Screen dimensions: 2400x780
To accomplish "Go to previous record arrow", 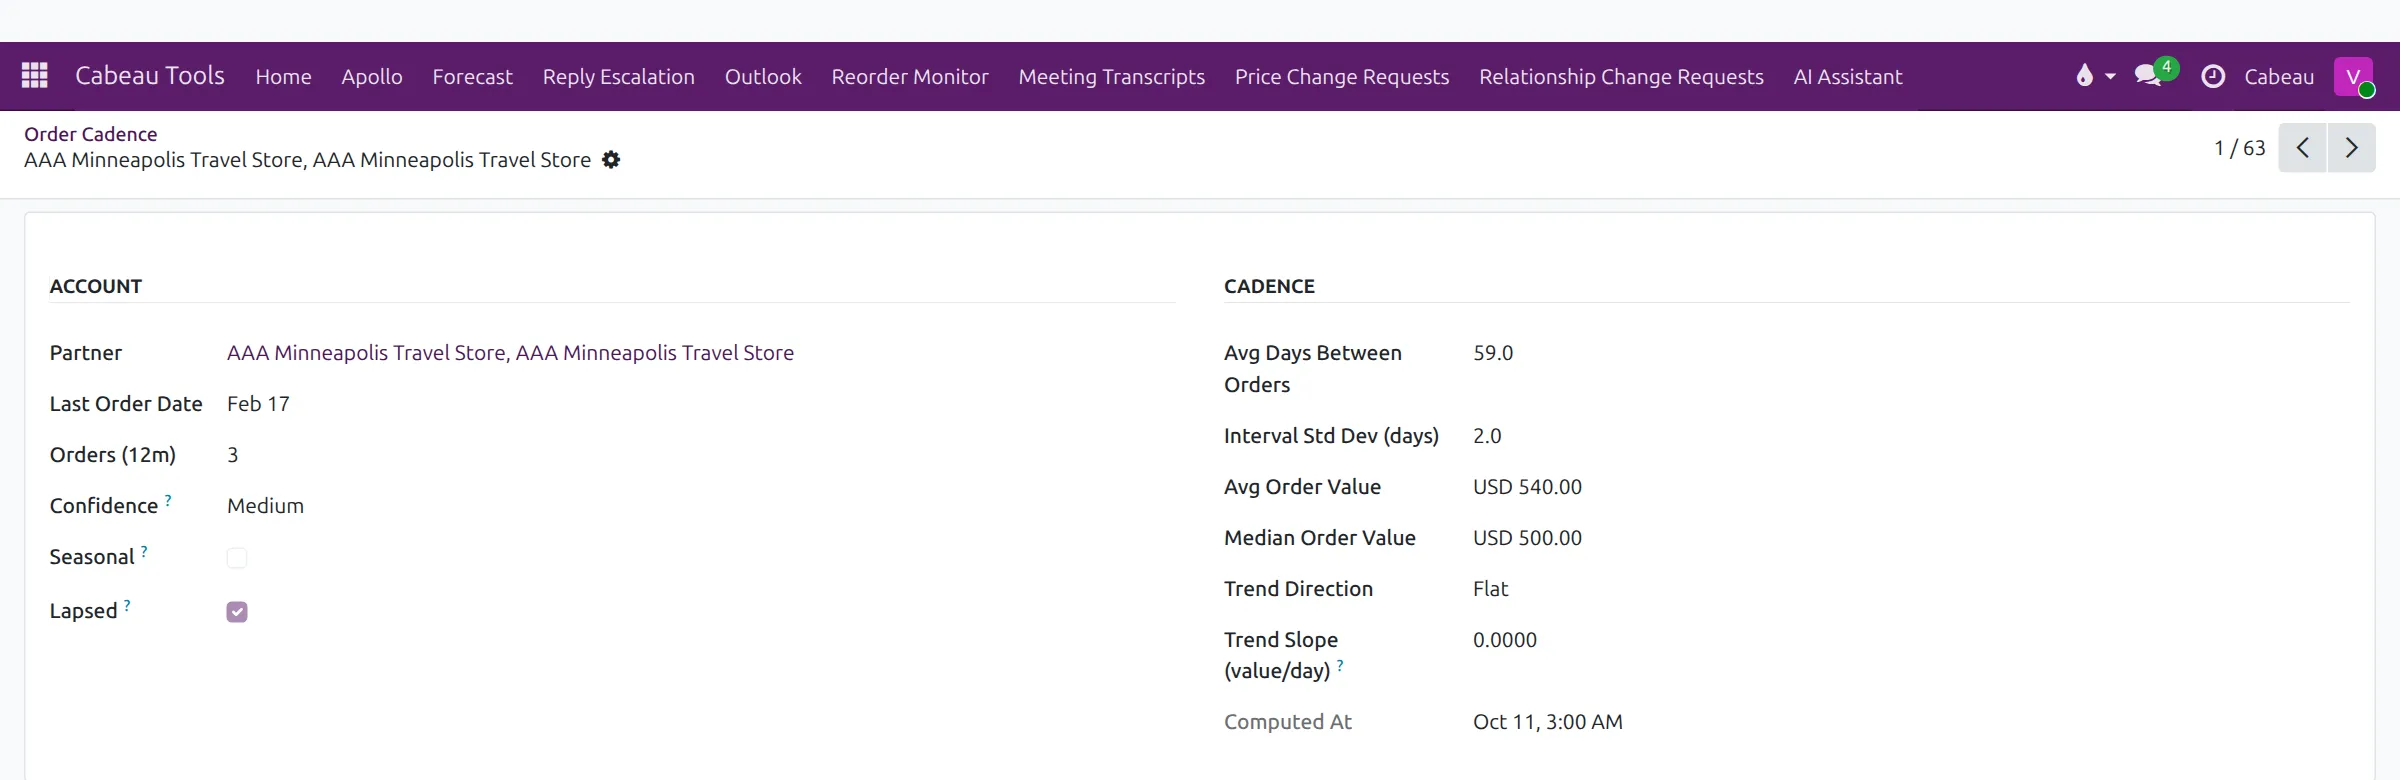I will point(2302,148).
